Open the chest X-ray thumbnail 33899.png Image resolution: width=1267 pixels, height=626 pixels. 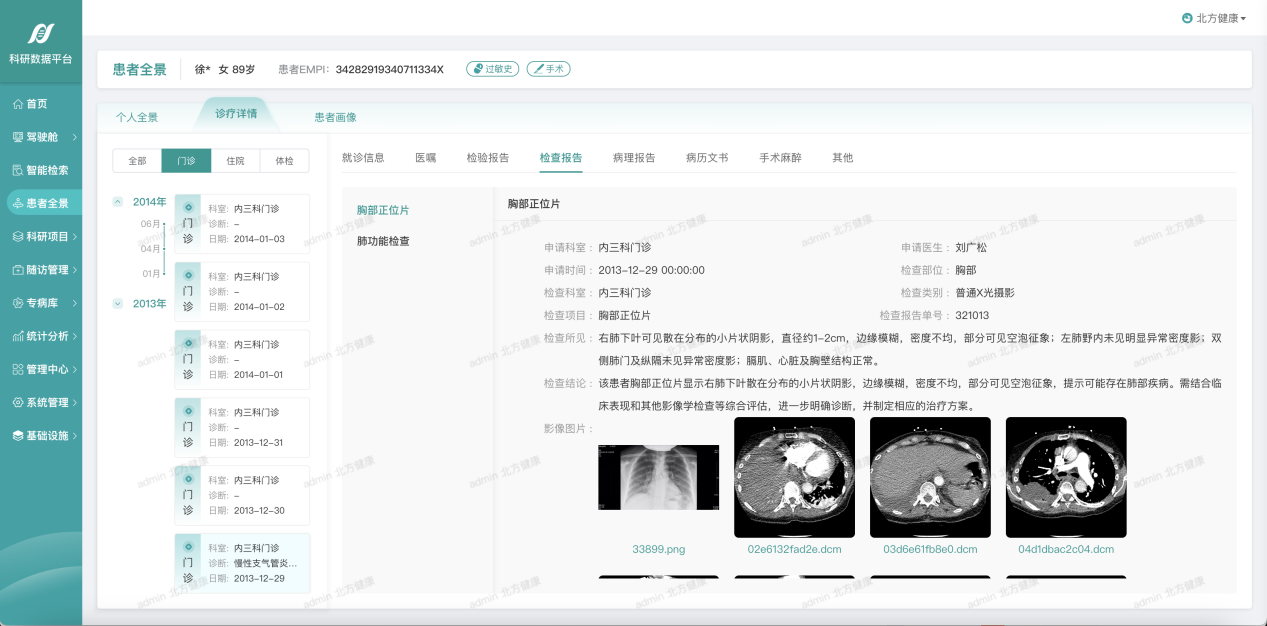(658, 478)
